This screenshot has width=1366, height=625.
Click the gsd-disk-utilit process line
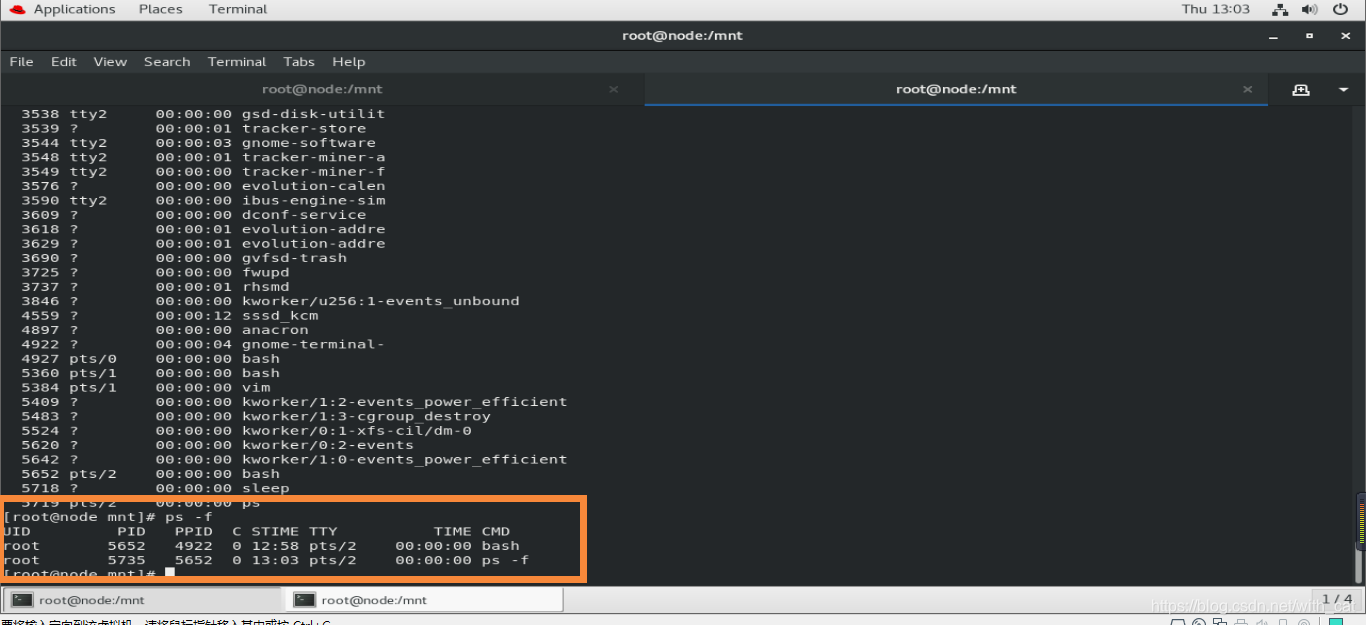point(203,114)
